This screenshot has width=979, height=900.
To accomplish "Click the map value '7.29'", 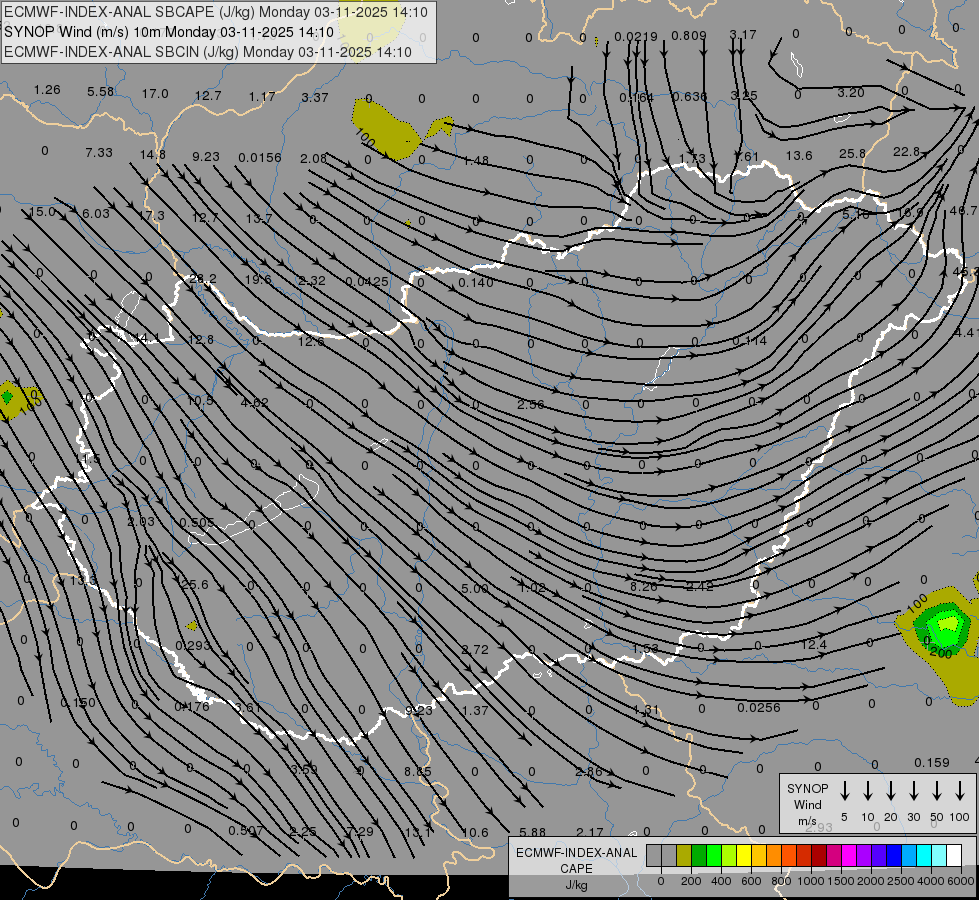I will pos(360,831).
